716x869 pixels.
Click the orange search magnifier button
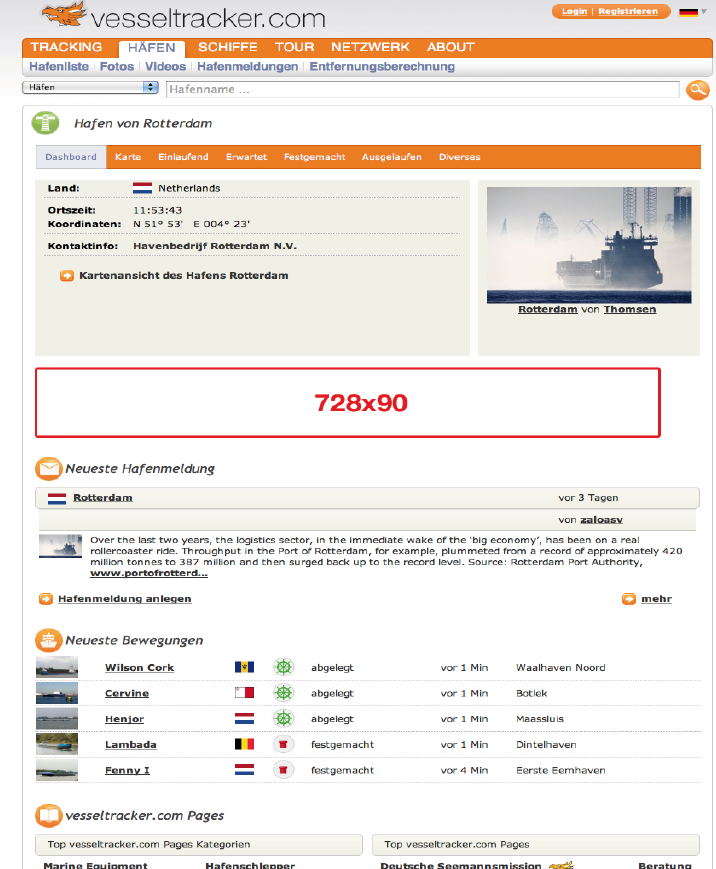tap(697, 90)
